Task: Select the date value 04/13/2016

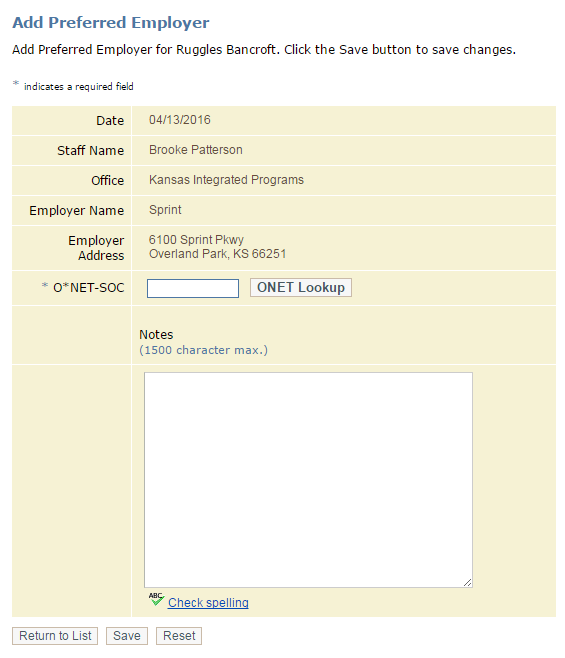Action: 180,120
